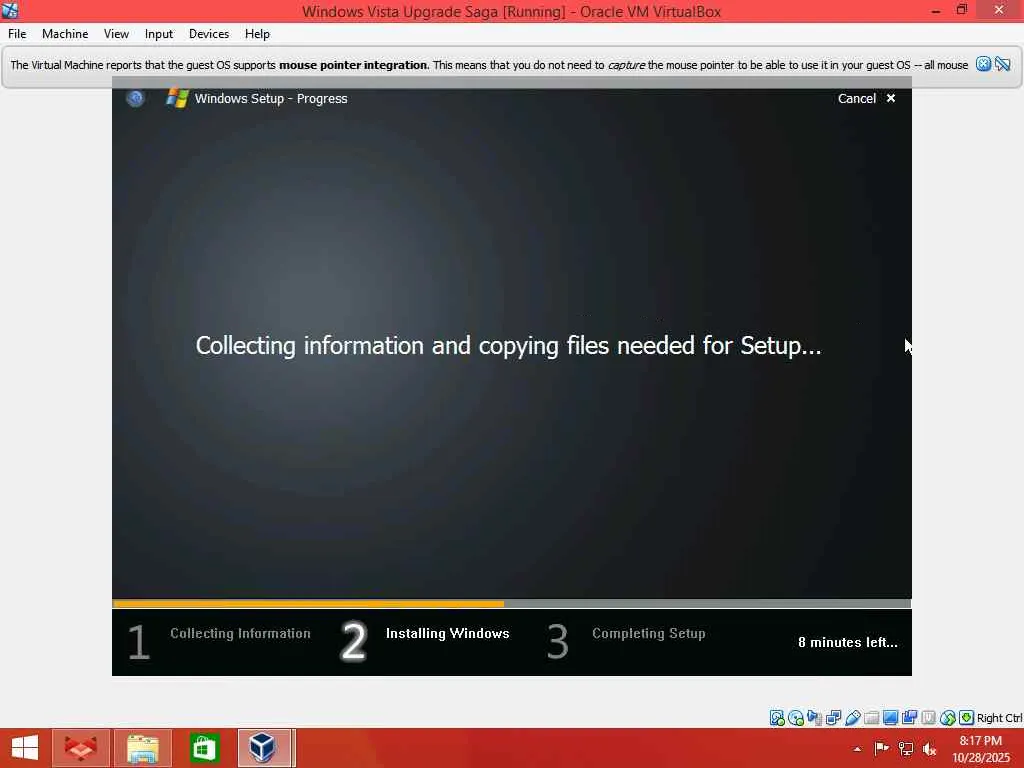The width and height of the screenshot is (1024, 768).
Task: Open the Devices menu
Action: click(x=209, y=34)
